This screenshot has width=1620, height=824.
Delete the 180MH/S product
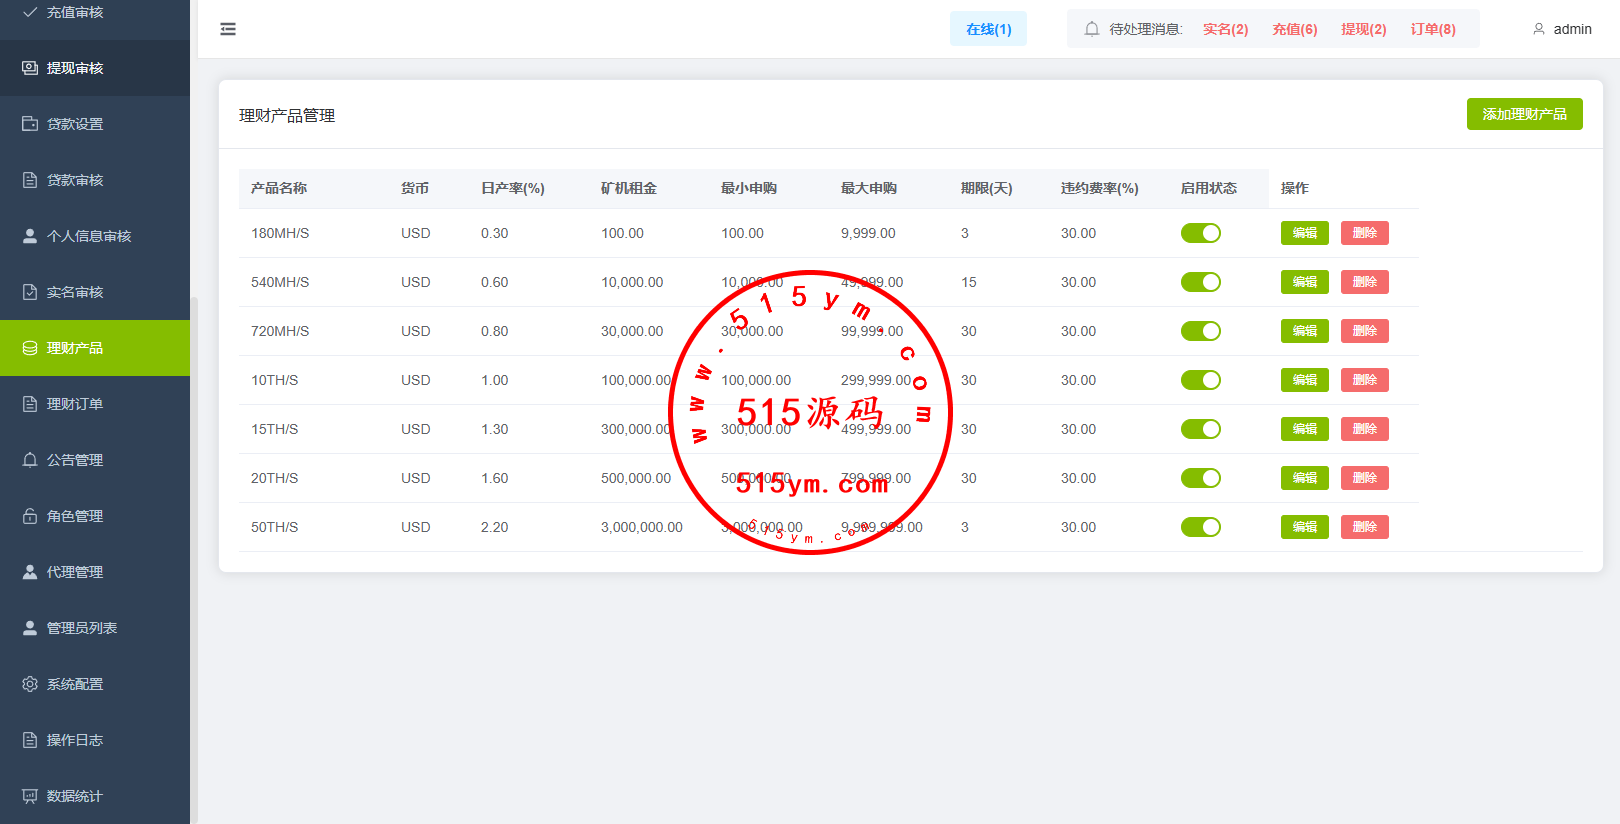(1365, 233)
